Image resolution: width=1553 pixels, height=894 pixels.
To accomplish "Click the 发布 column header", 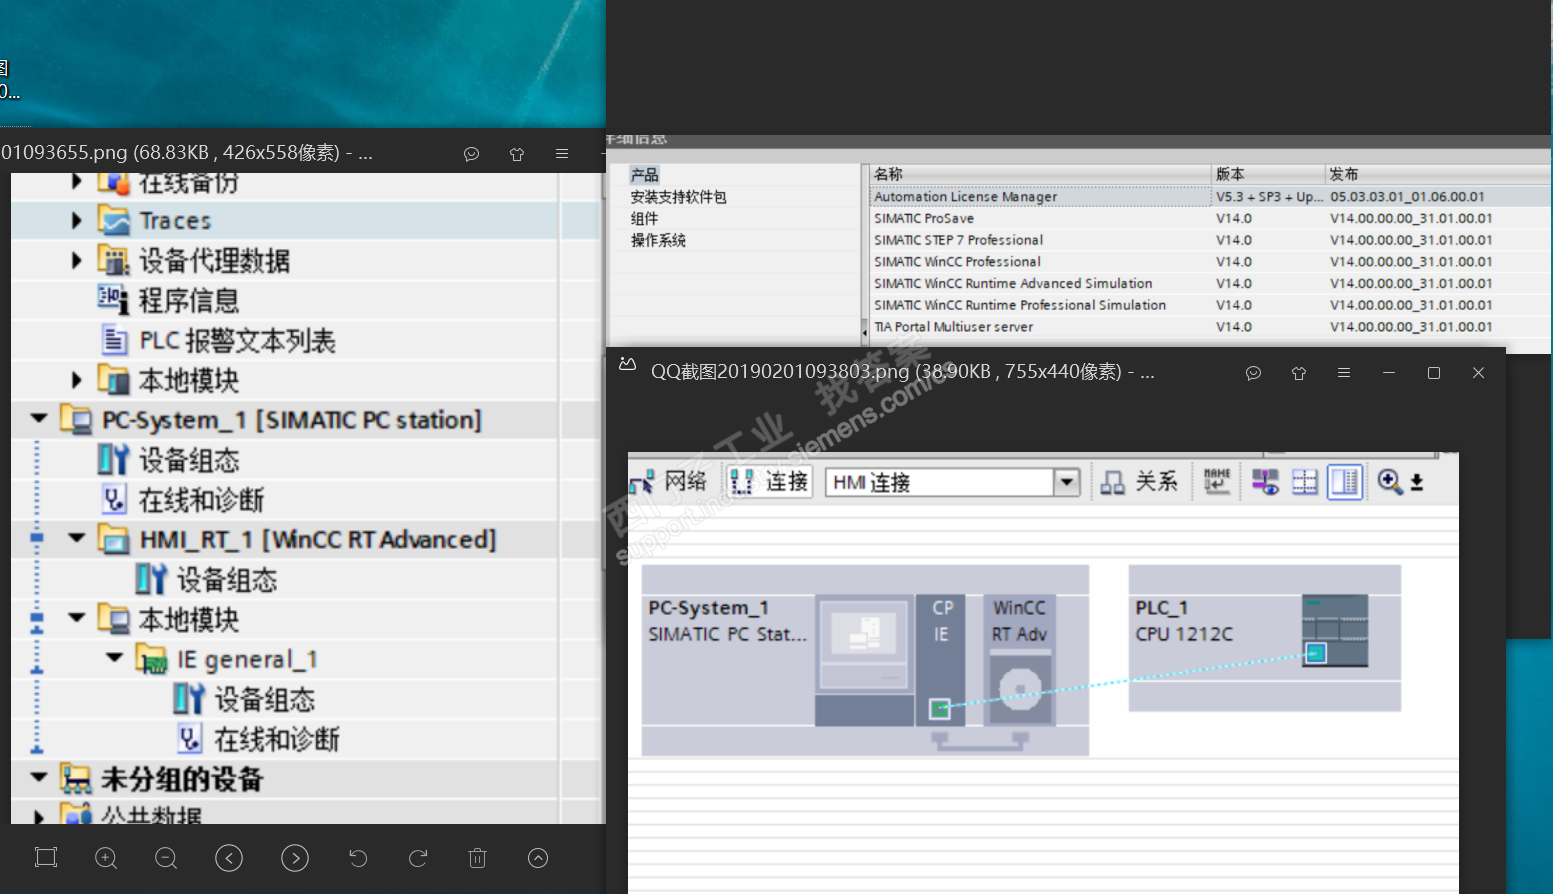I will (x=1438, y=174).
